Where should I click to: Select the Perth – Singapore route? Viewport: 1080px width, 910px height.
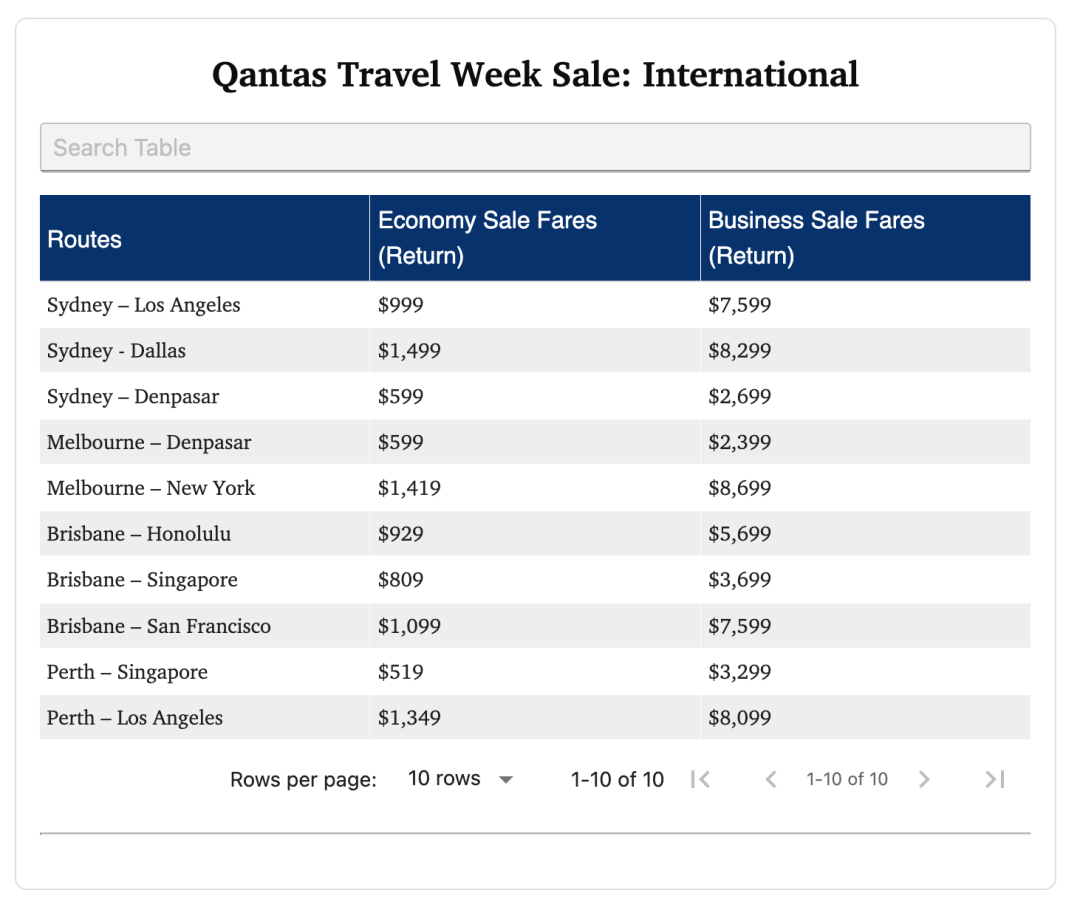click(127, 672)
